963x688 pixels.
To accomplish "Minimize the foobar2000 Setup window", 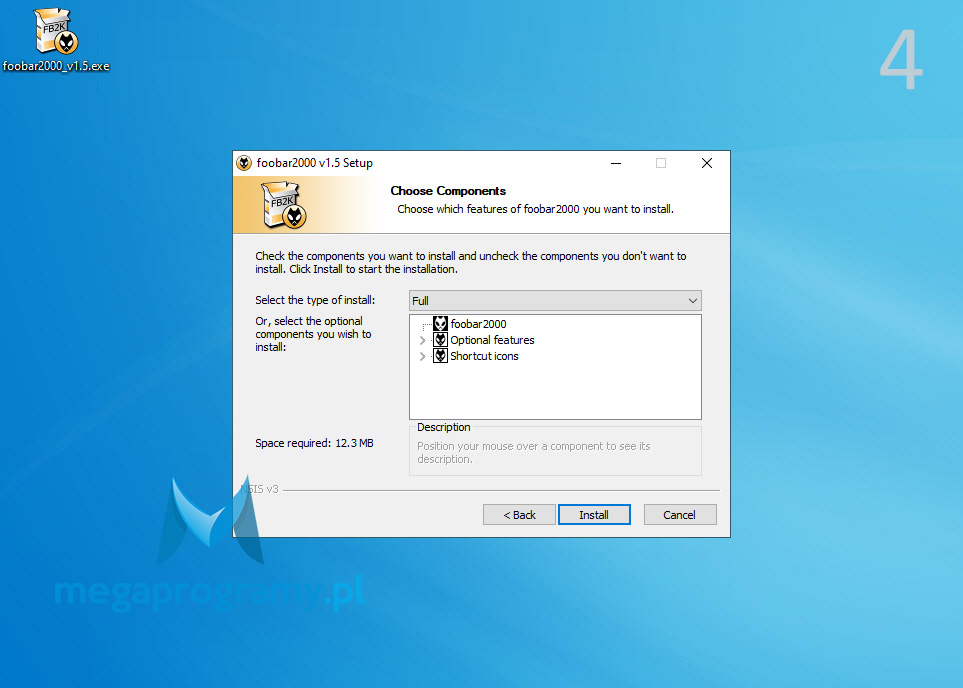I will point(616,163).
